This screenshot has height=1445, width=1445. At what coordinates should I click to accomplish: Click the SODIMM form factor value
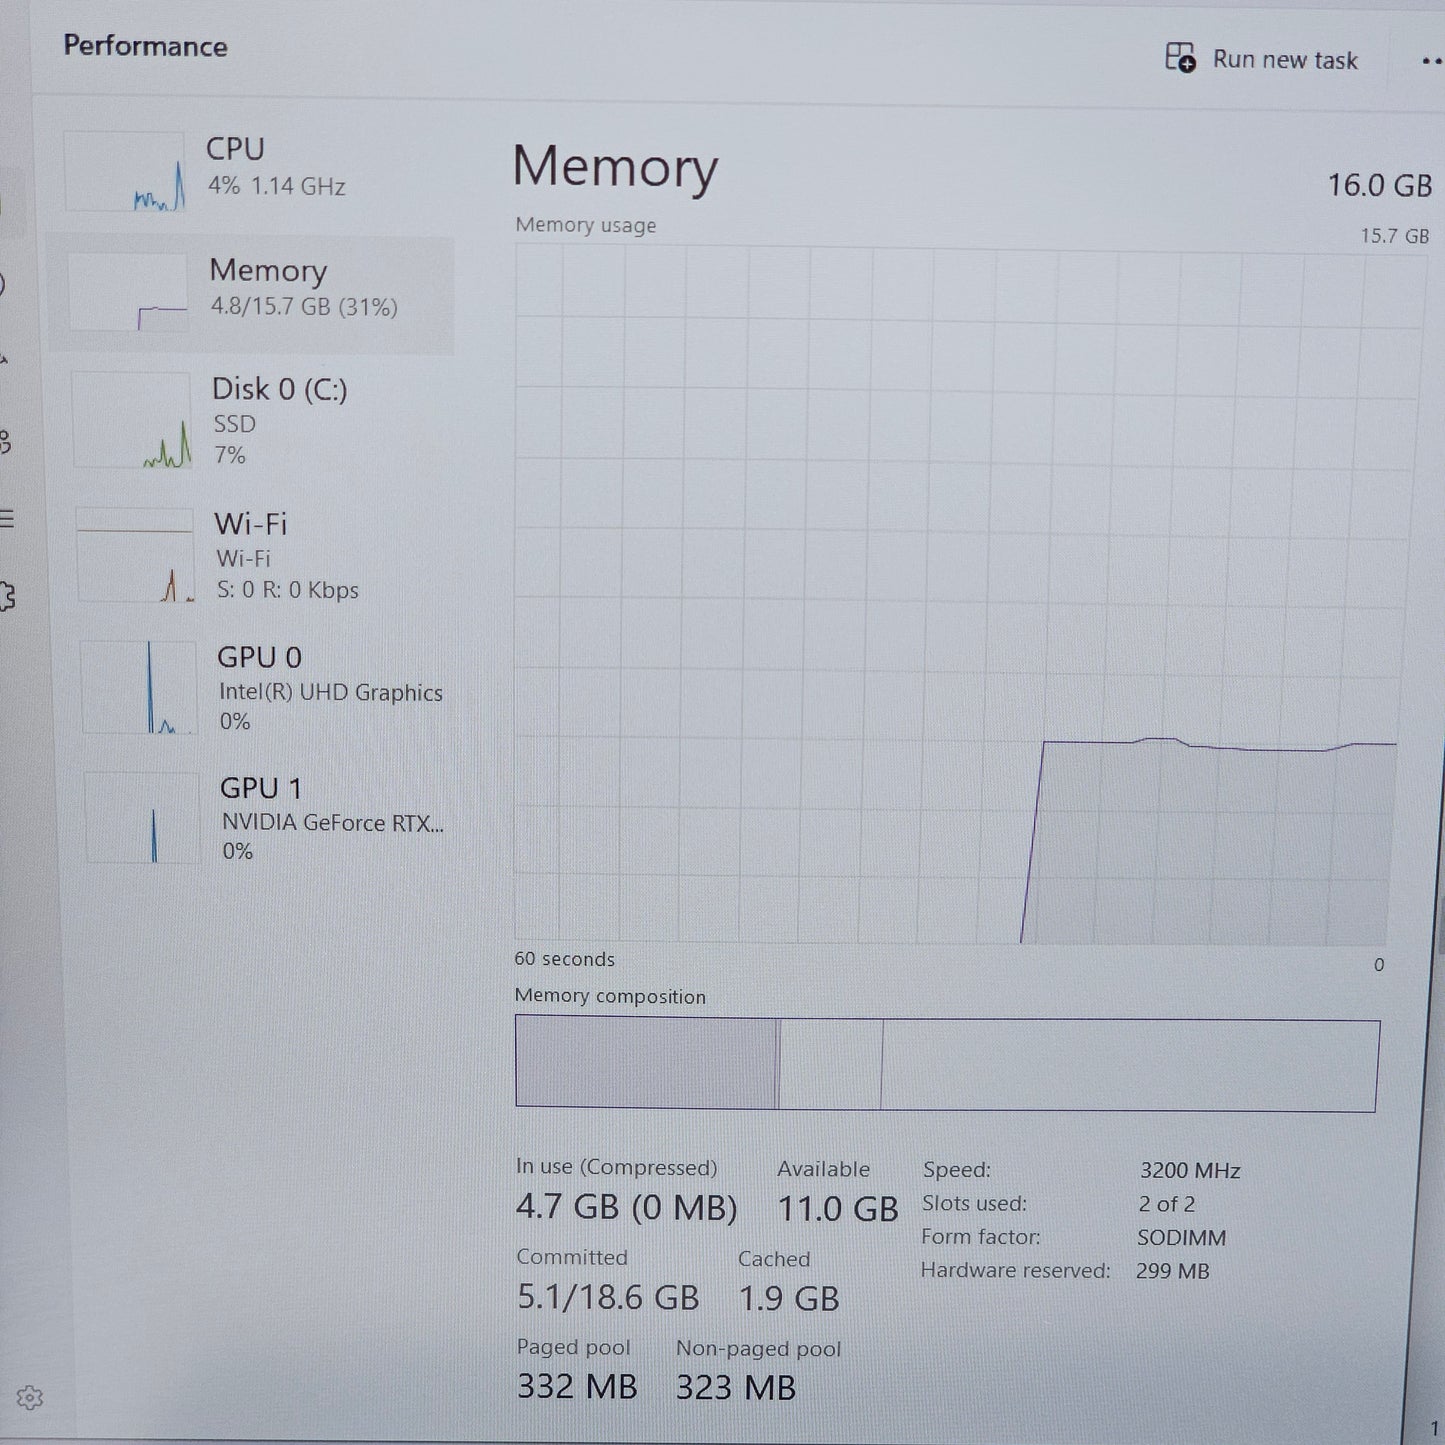1181,1238
